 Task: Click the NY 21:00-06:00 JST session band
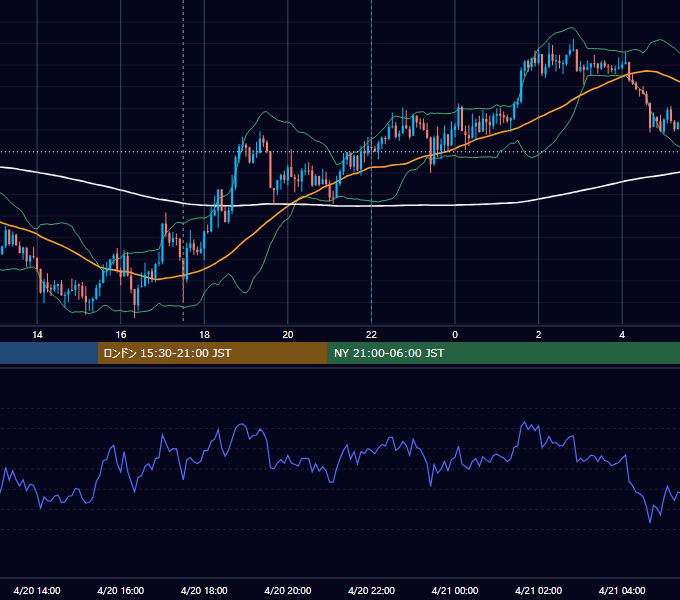pyautogui.click(x=503, y=353)
